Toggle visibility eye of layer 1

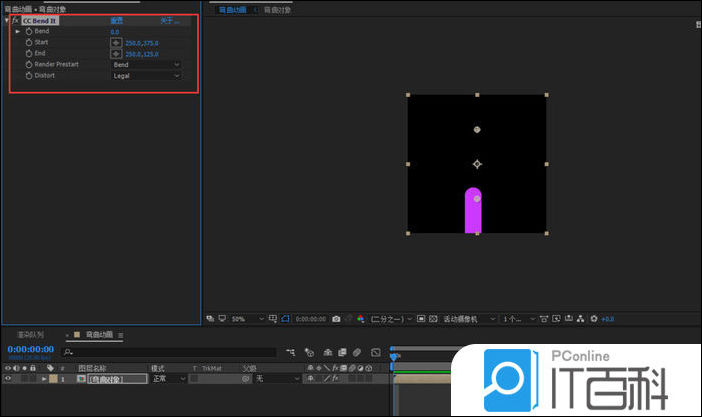click(8, 379)
